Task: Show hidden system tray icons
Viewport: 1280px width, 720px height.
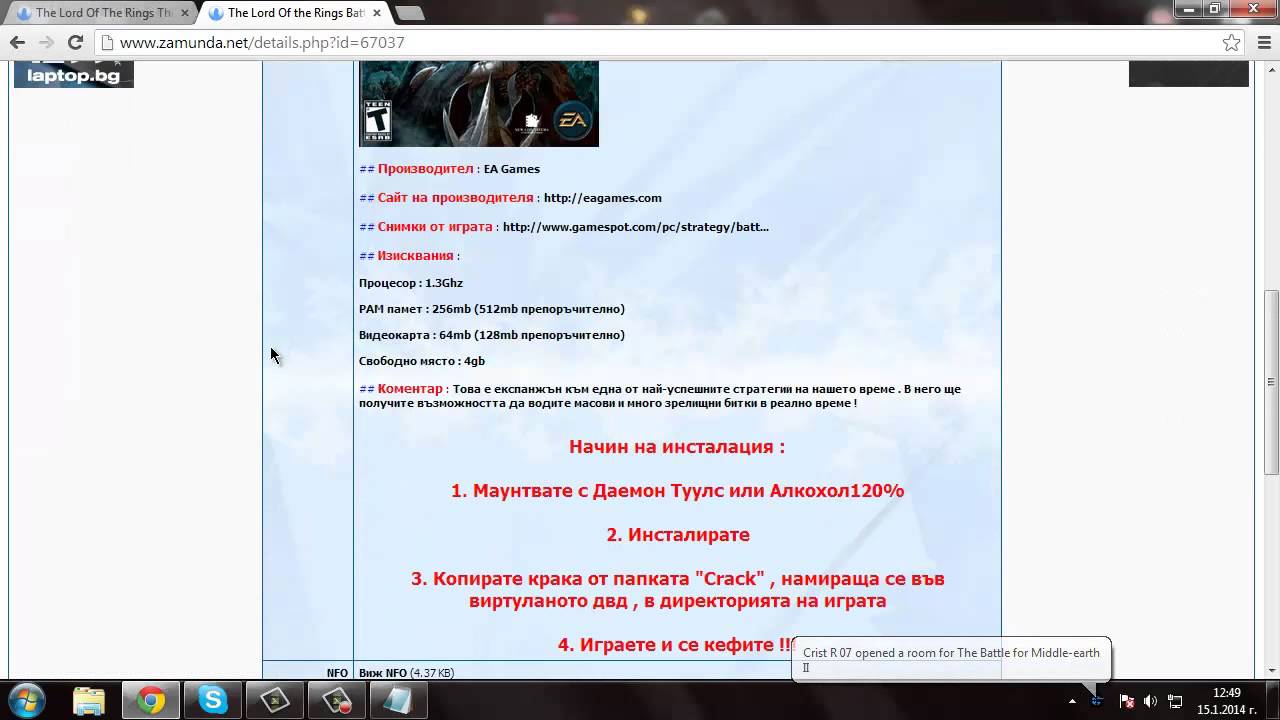Action: [x=1072, y=701]
